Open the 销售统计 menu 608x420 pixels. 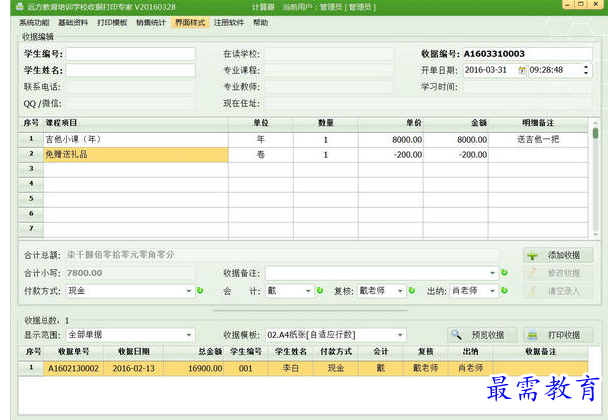pyautogui.click(x=151, y=22)
